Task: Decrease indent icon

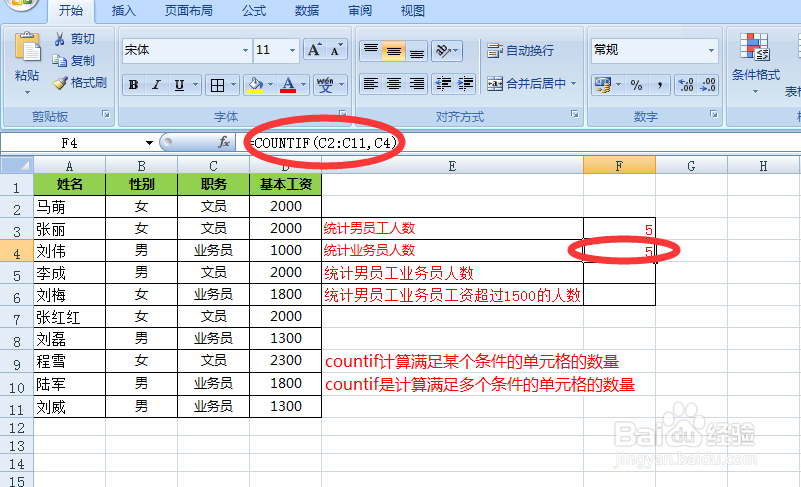Action: pos(443,84)
